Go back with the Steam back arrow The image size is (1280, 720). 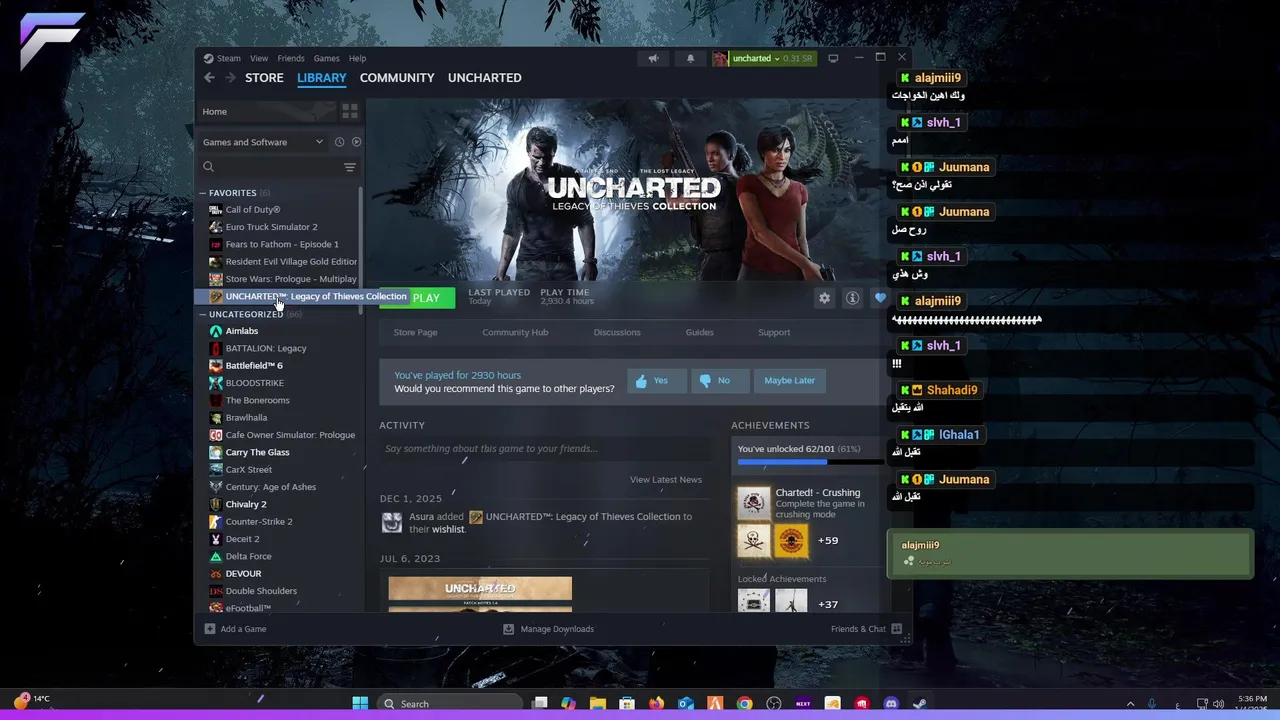click(209, 78)
